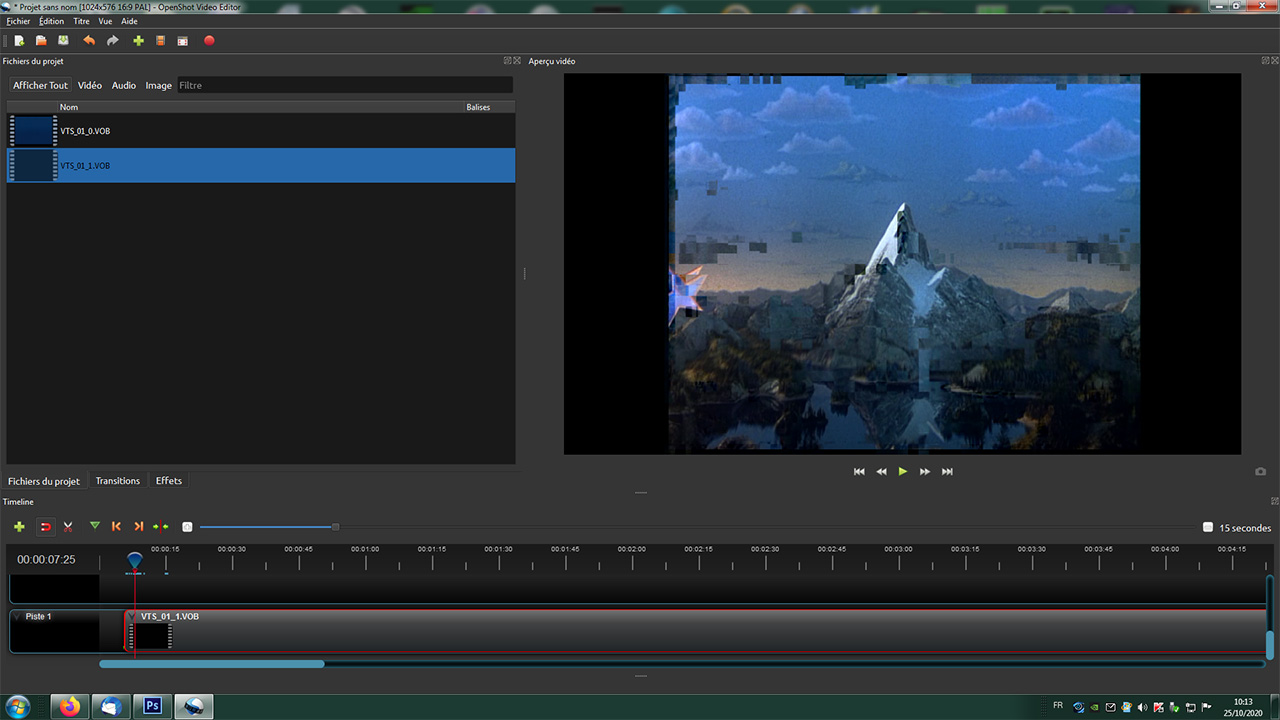Click the FR language indicator
This screenshot has width=1280, height=720.
click(x=1058, y=706)
